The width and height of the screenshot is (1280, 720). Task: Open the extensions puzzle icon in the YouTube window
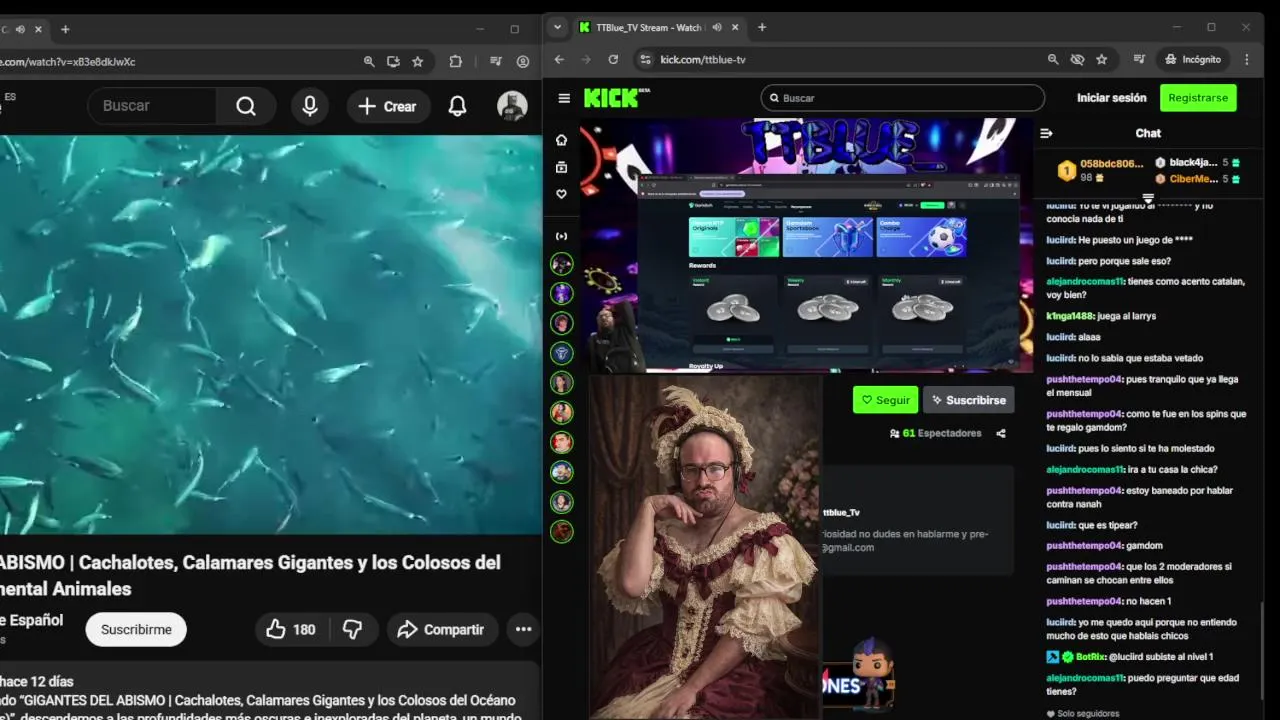[x=456, y=61]
